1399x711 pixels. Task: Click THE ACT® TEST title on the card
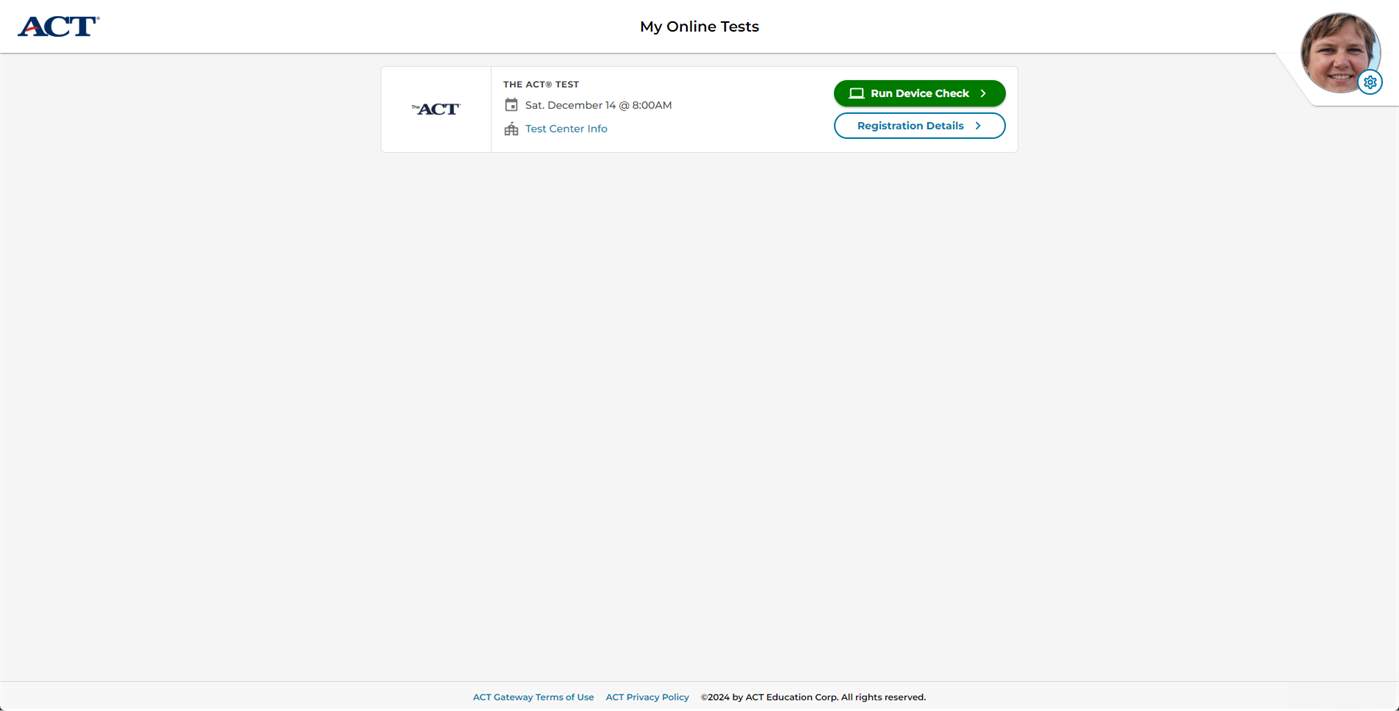(x=540, y=84)
